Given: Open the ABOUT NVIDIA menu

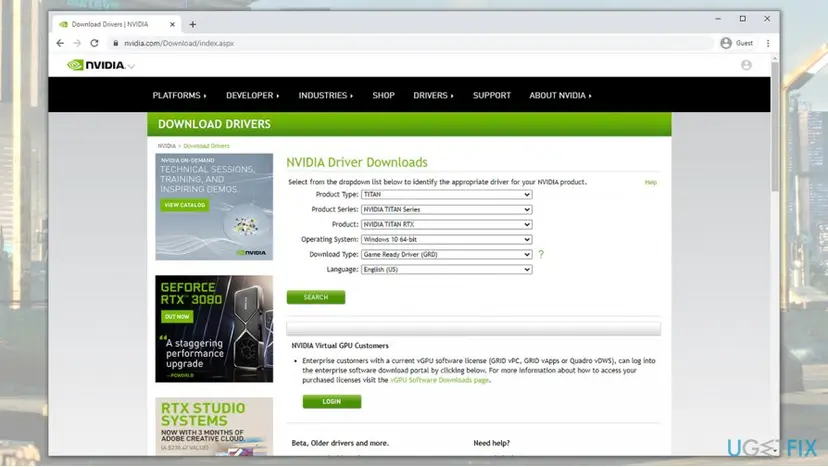Looking at the screenshot, I should coord(560,96).
